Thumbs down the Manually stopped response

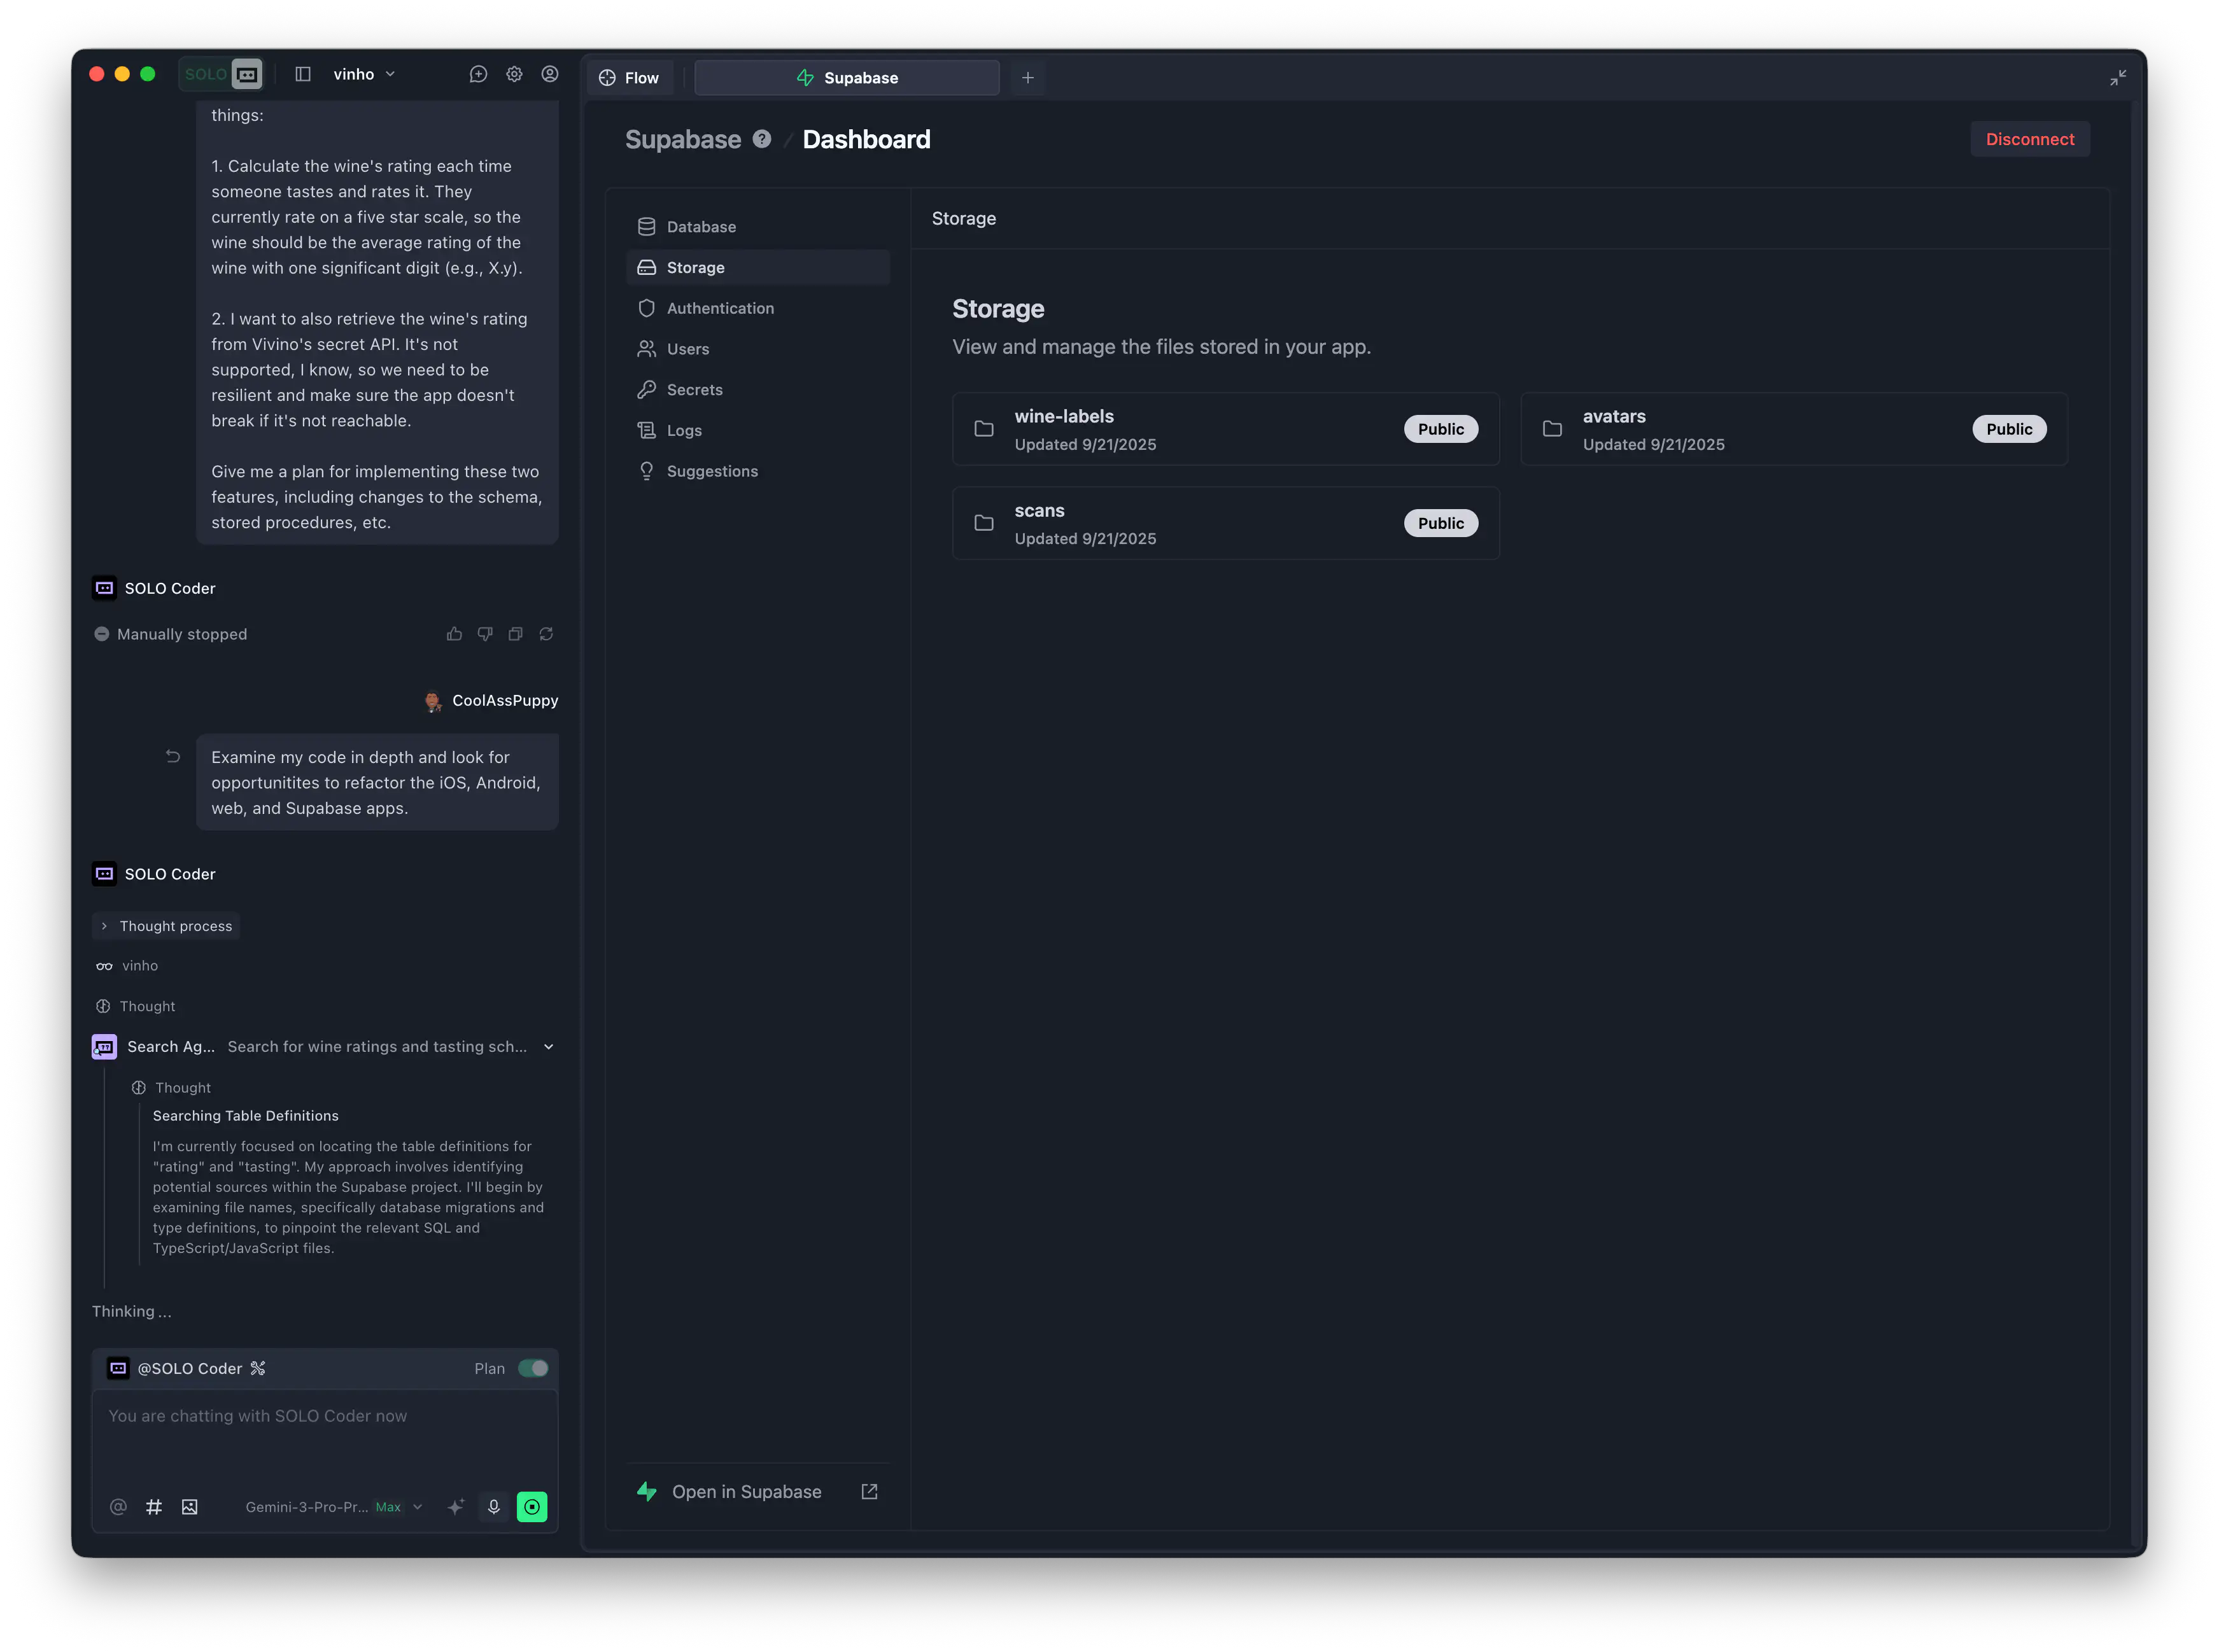(485, 634)
